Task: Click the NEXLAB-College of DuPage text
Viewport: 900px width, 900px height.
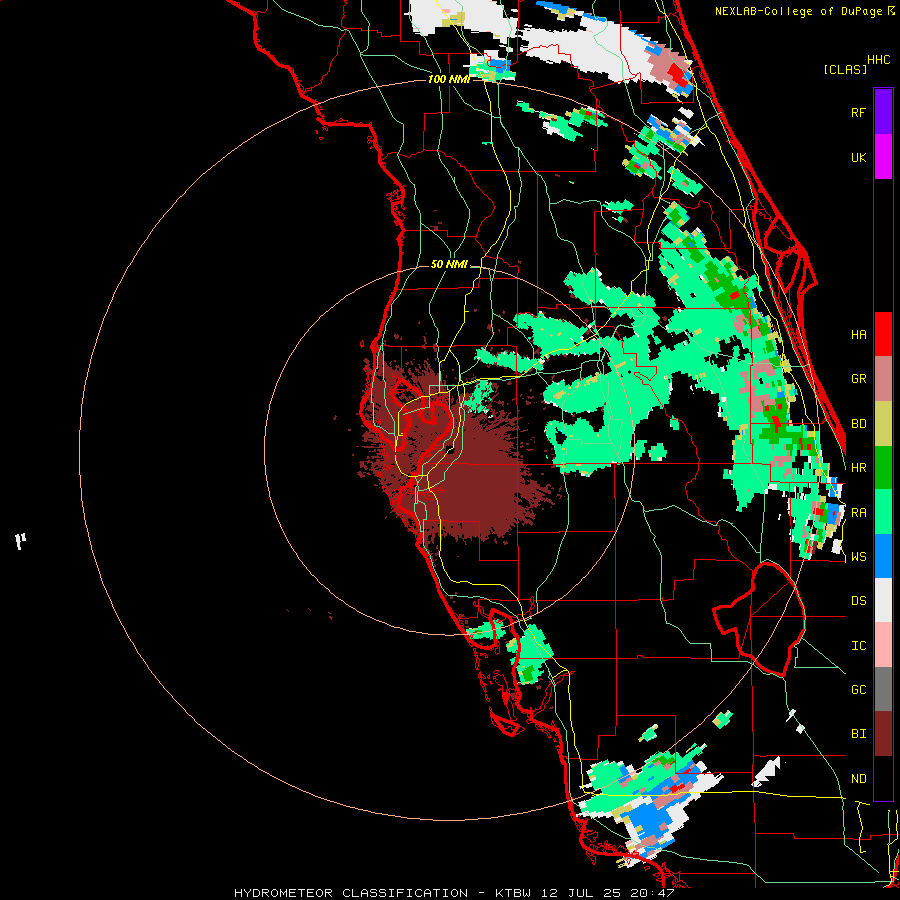Action: pyautogui.click(x=800, y=11)
